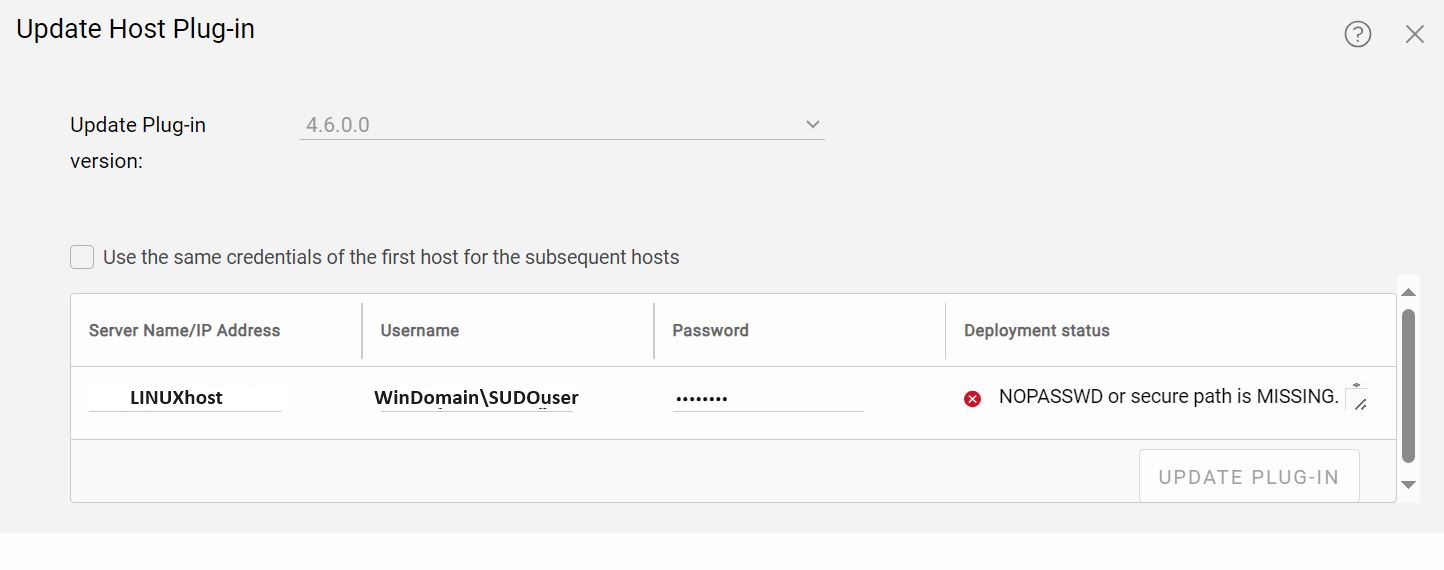Click the Password column header
This screenshot has height=570, width=1444.
pyautogui.click(x=710, y=331)
